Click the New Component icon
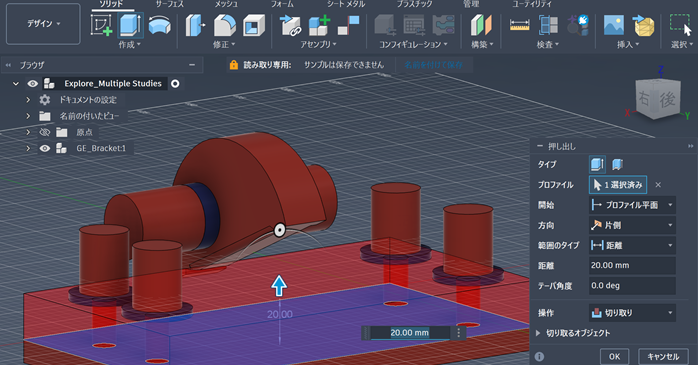The height and width of the screenshot is (365, 698). click(x=319, y=25)
